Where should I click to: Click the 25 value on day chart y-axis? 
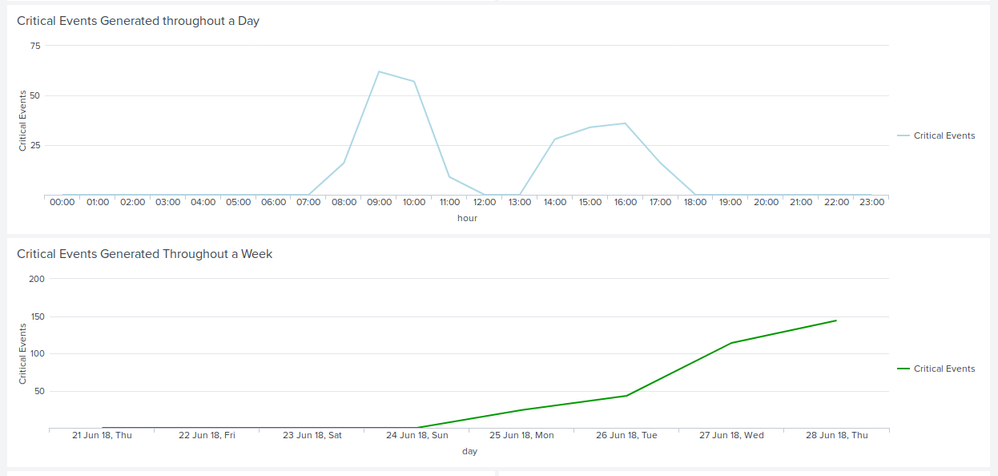click(x=34, y=145)
